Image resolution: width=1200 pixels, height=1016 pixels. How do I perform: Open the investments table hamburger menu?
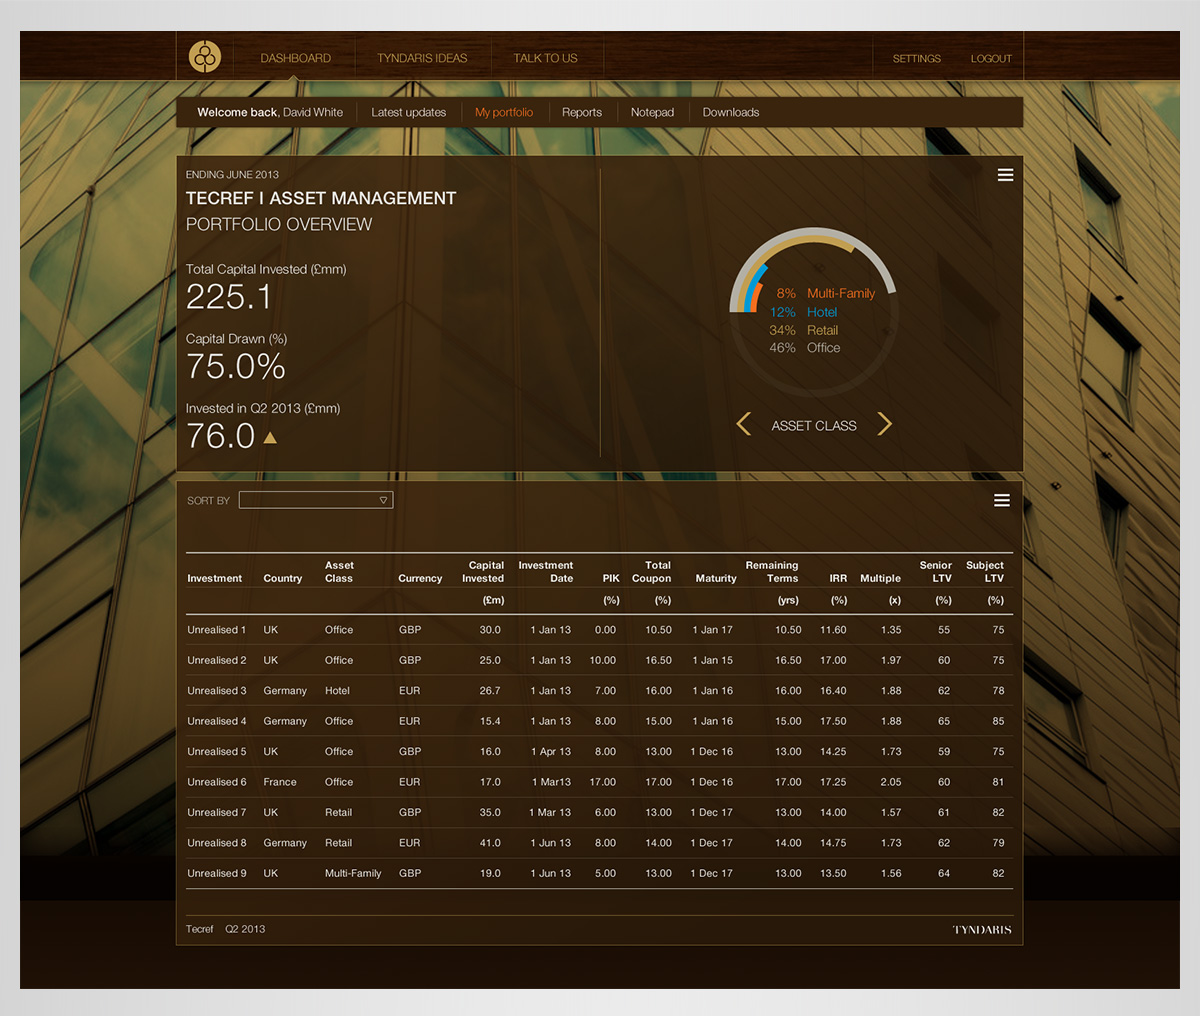pos(1001,500)
